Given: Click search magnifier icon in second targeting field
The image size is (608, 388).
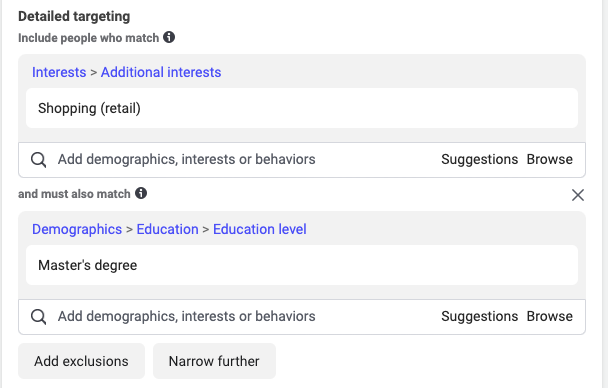Looking at the screenshot, I should [39, 317].
